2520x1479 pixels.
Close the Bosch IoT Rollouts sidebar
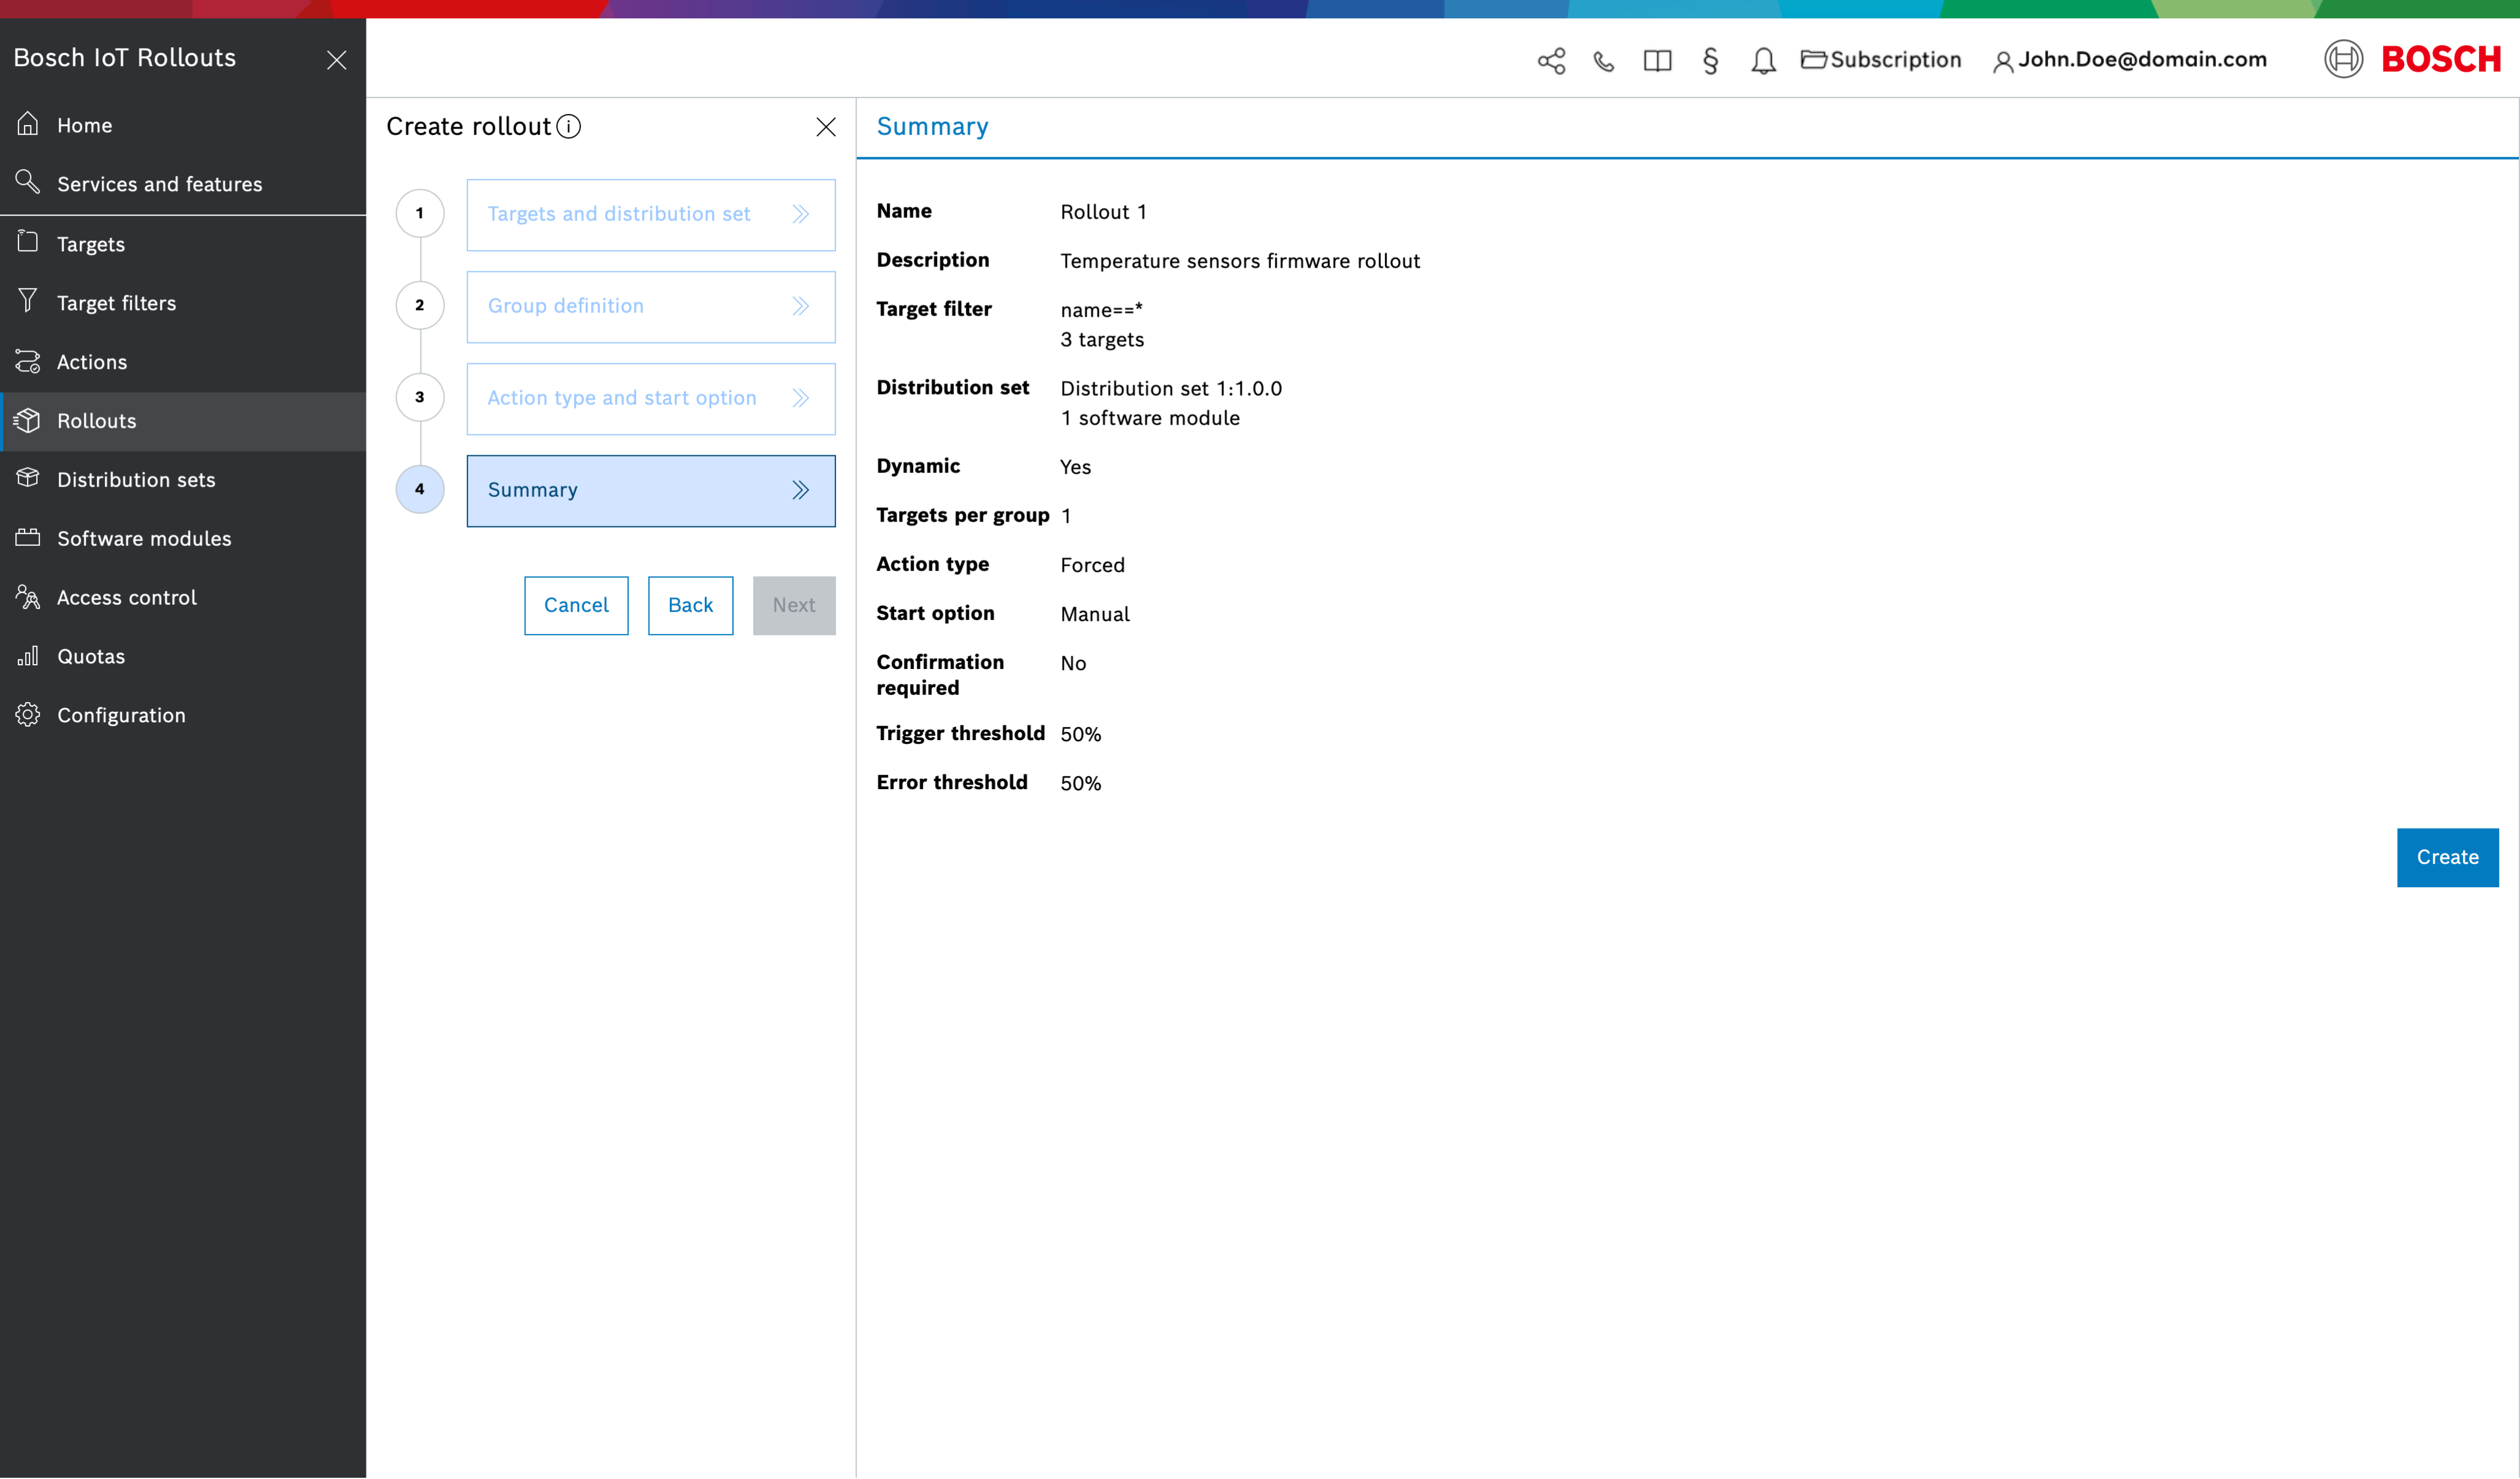[337, 60]
